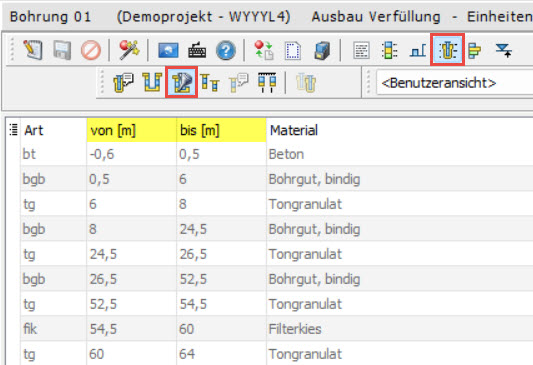Select 'Bohrgut, bindig' in the 26,5–52,5 row
This screenshot has height=365, width=533.
coord(400,279)
